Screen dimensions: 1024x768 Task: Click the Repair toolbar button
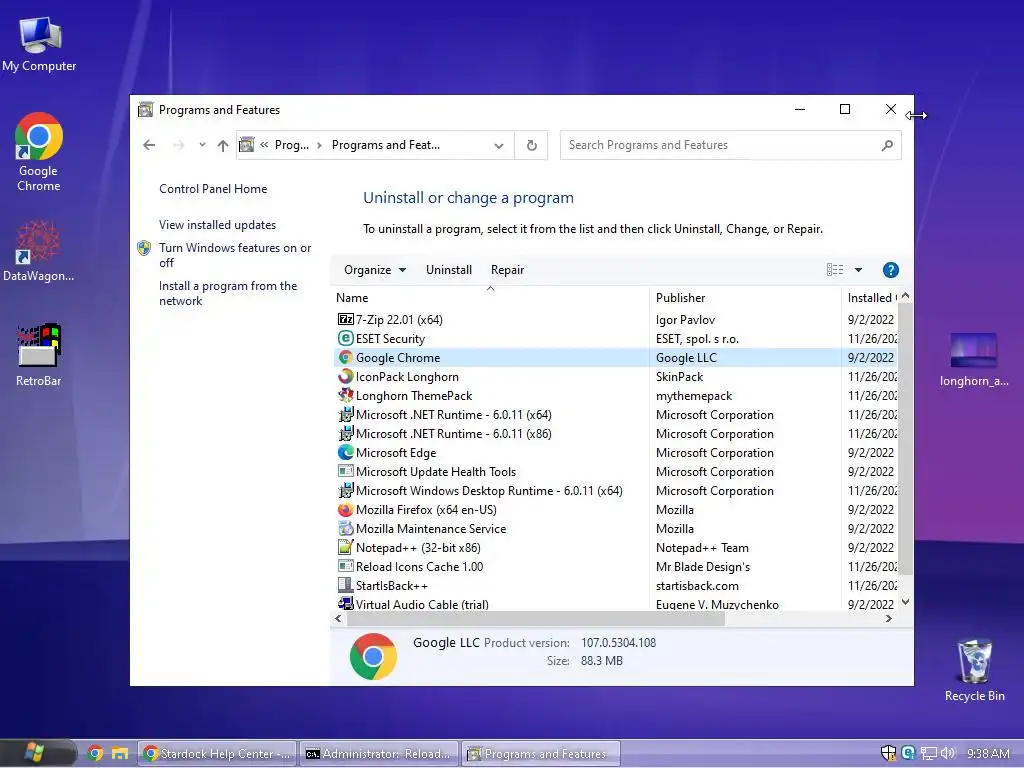pos(507,270)
